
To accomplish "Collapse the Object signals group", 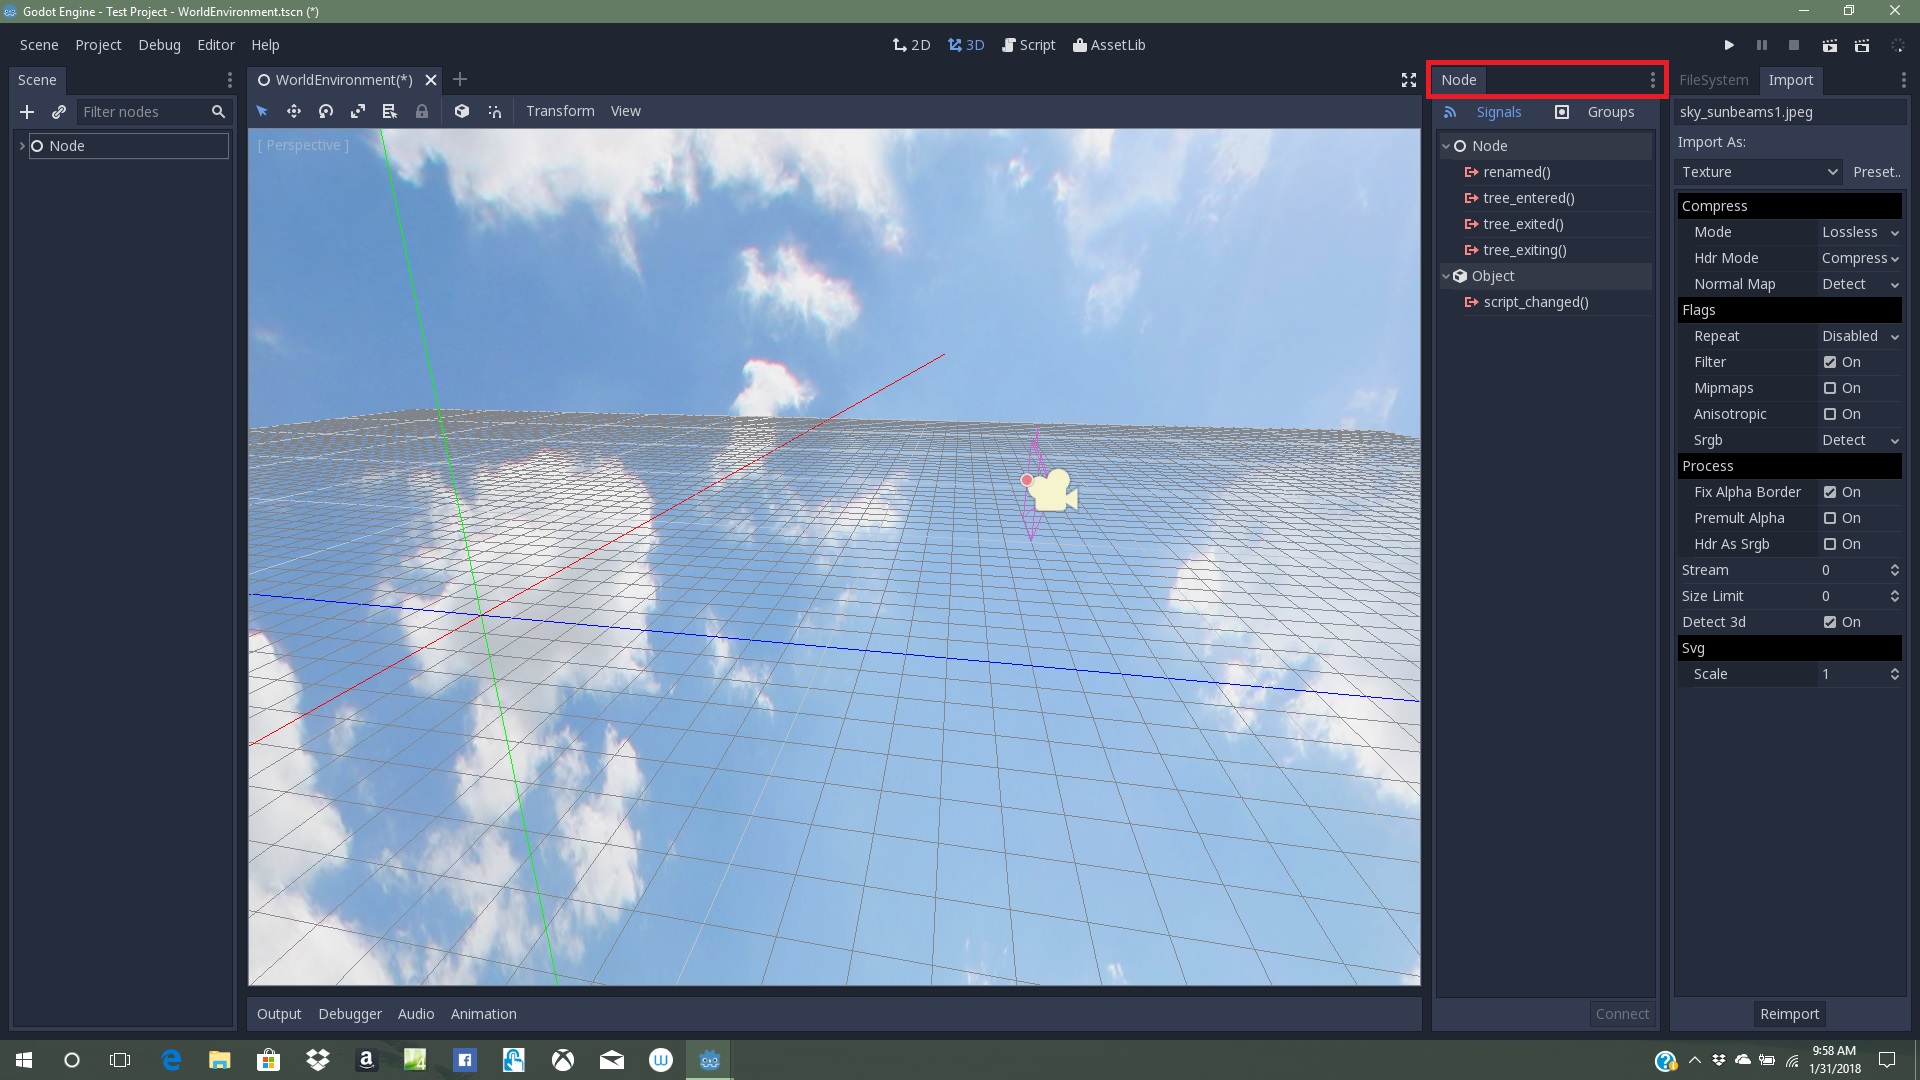I will [1446, 276].
